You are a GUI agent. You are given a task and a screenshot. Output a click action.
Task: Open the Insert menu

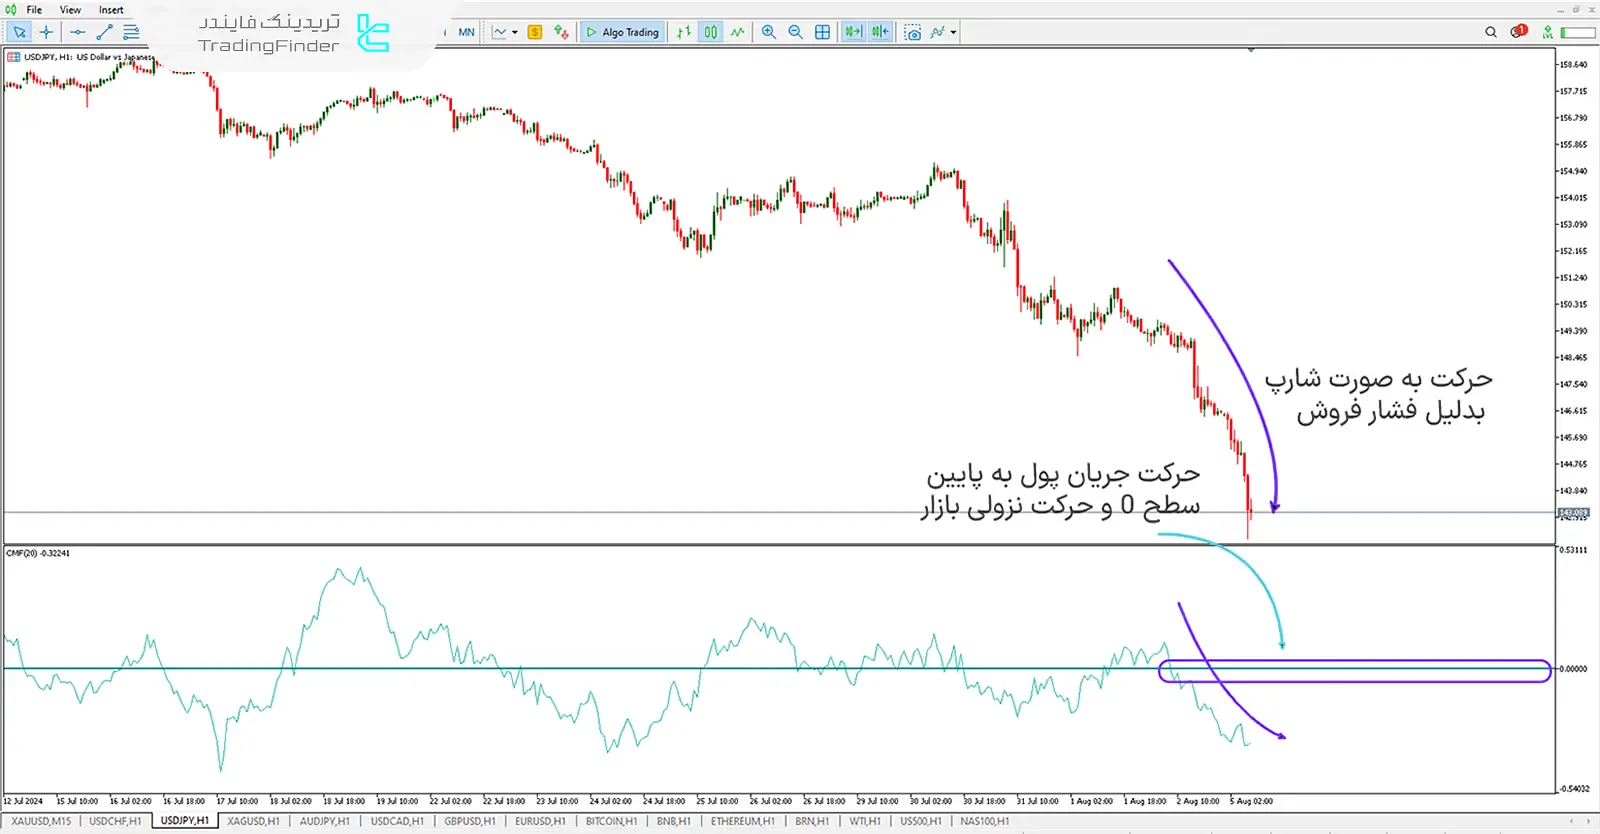tap(111, 10)
